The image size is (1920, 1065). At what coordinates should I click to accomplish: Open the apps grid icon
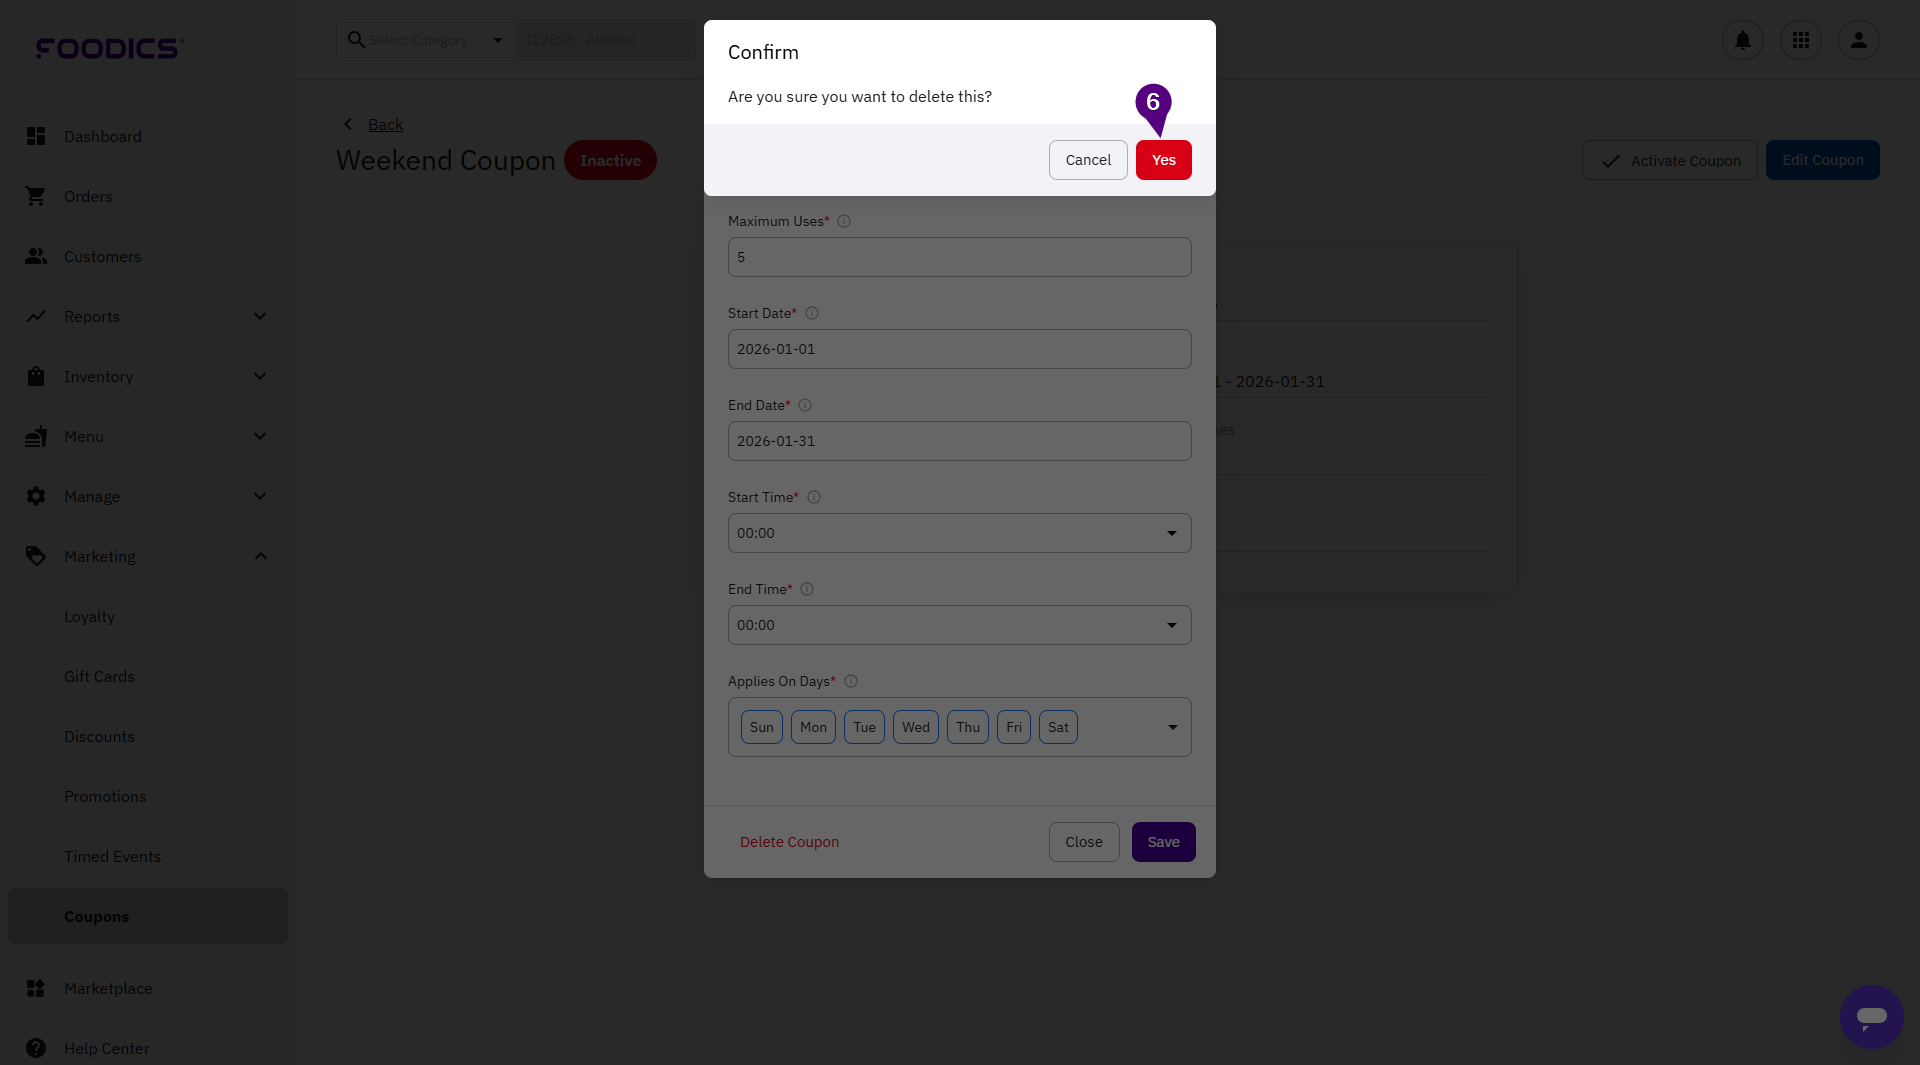1800,40
